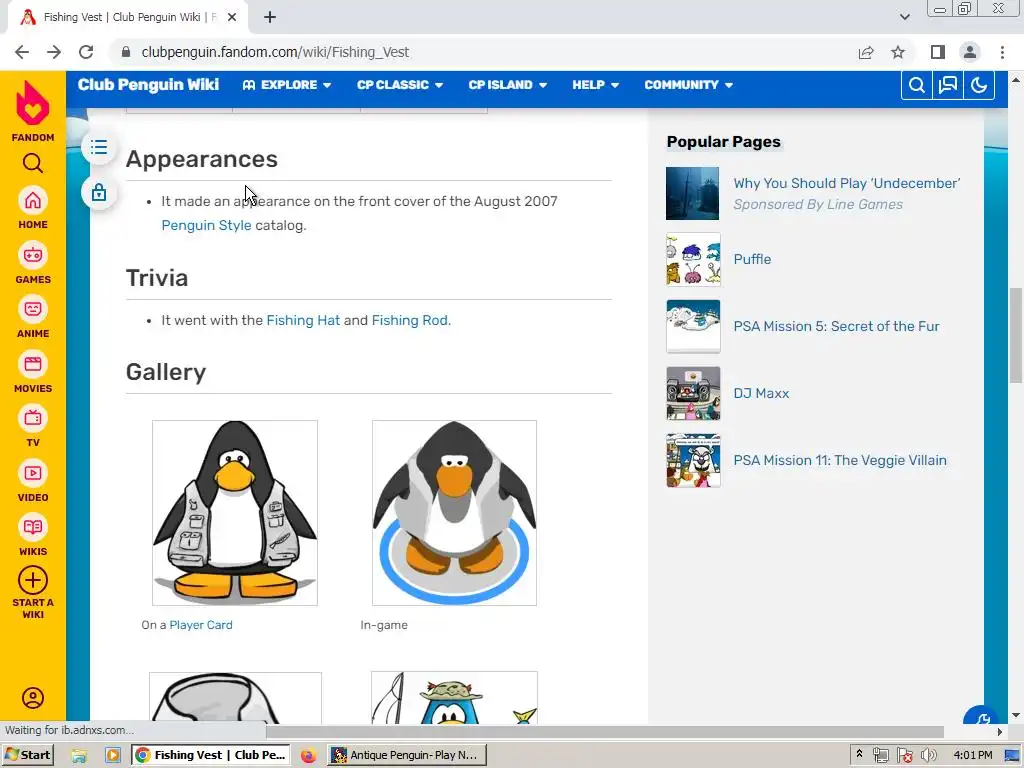The height and width of the screenshot is (768, 1024).
Task: Toggle dark theme moon icon
Action: pos(978,85)
